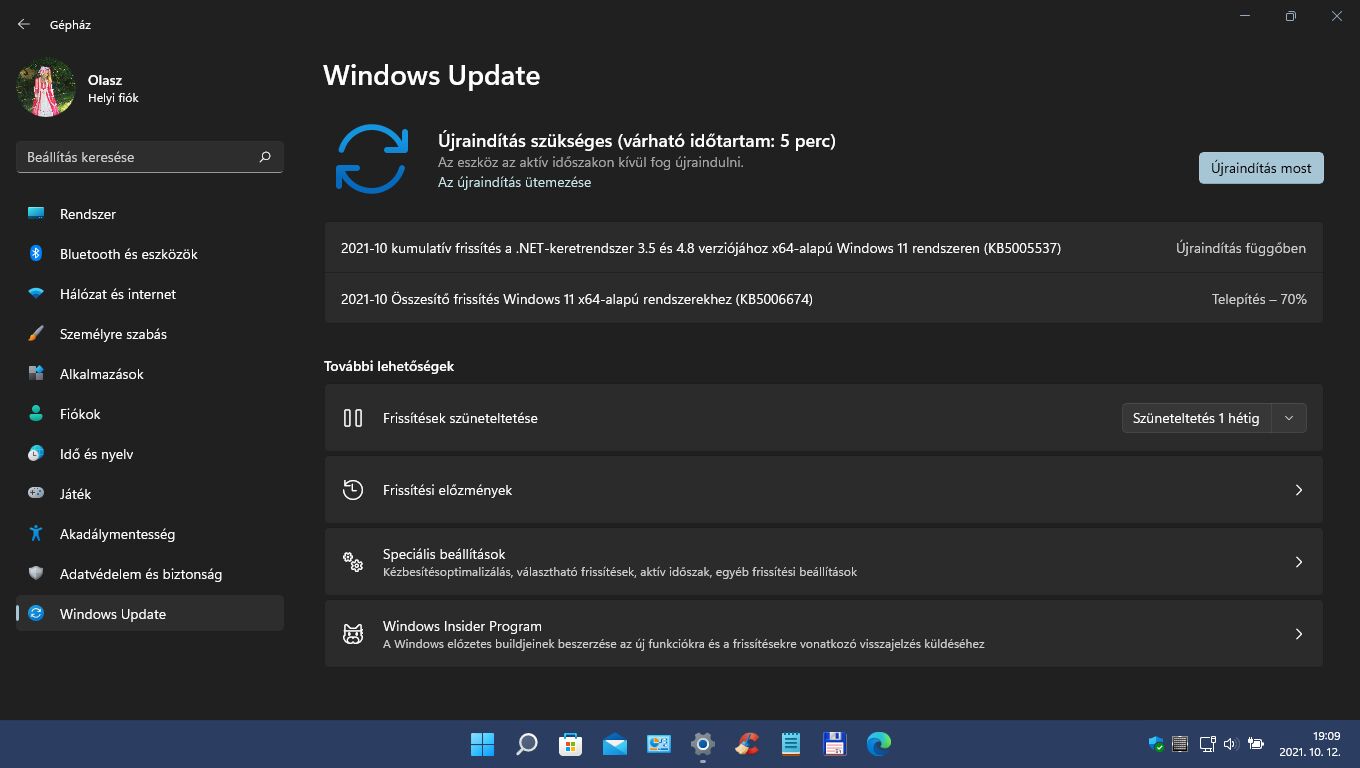1360x768 pixels.
Task: Launch Microsoft Store from the taskbar
Action: [x=570, y=744]
